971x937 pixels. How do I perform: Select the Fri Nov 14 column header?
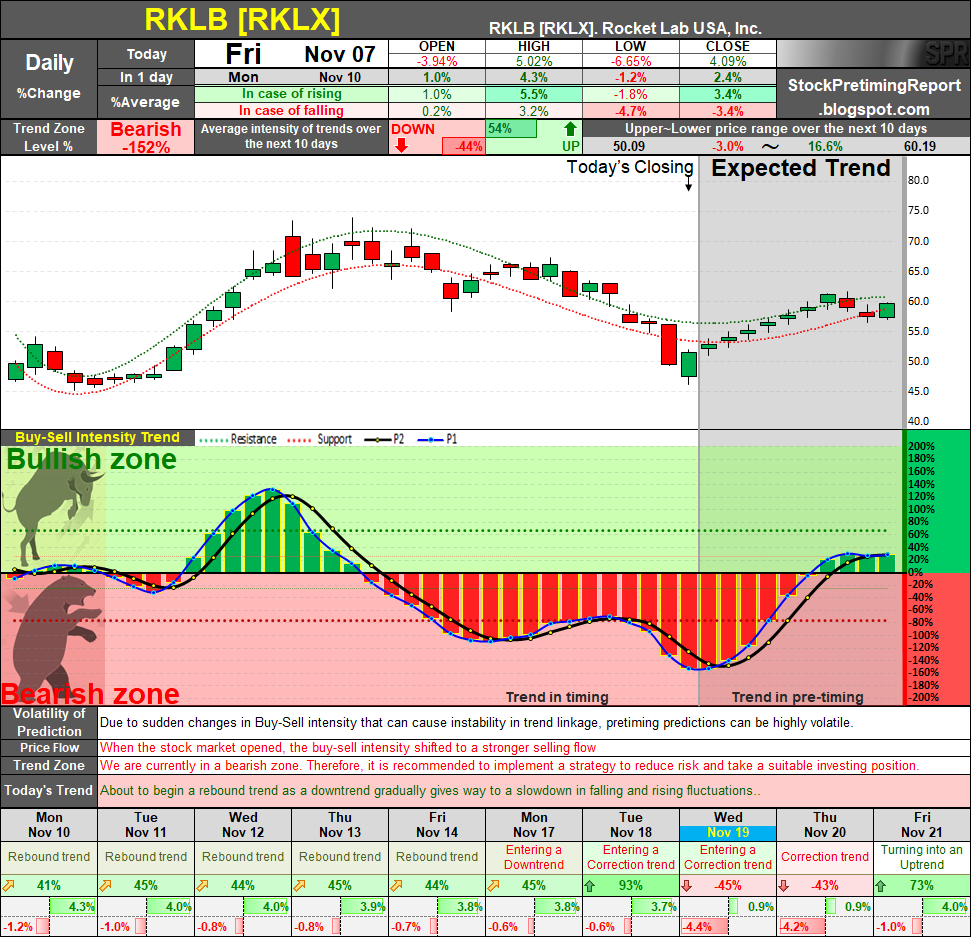click(x=437, y=825)
